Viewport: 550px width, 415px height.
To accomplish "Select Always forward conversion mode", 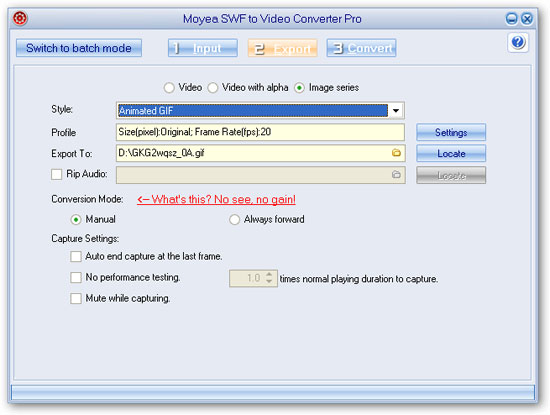I will tap(234, 220).
